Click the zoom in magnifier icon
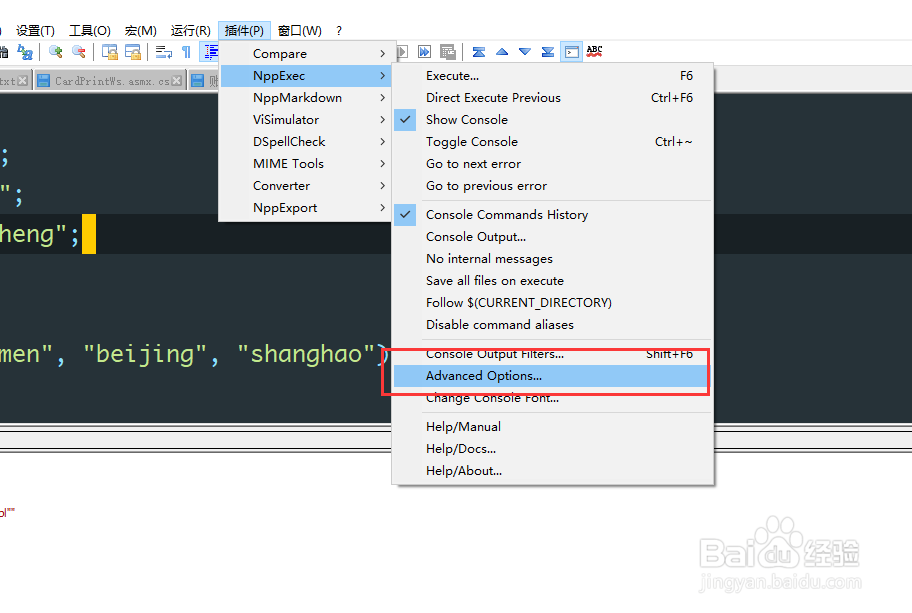The image size is (912, 613). click(55, 51)
